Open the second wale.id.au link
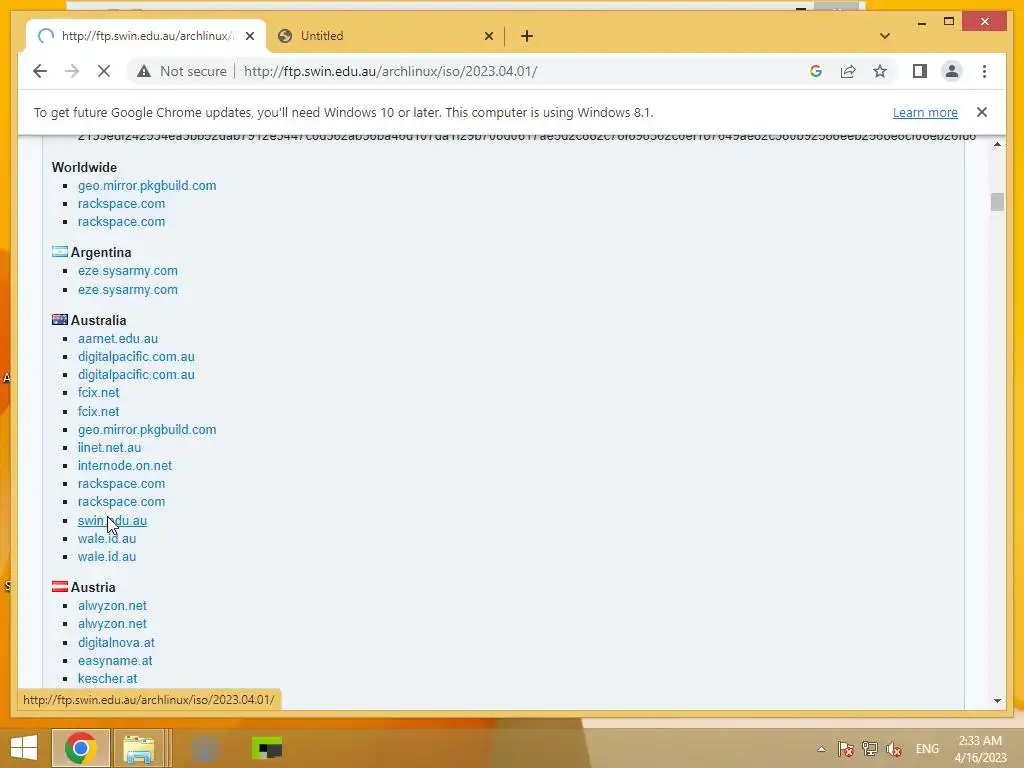 tap(107, 556)
